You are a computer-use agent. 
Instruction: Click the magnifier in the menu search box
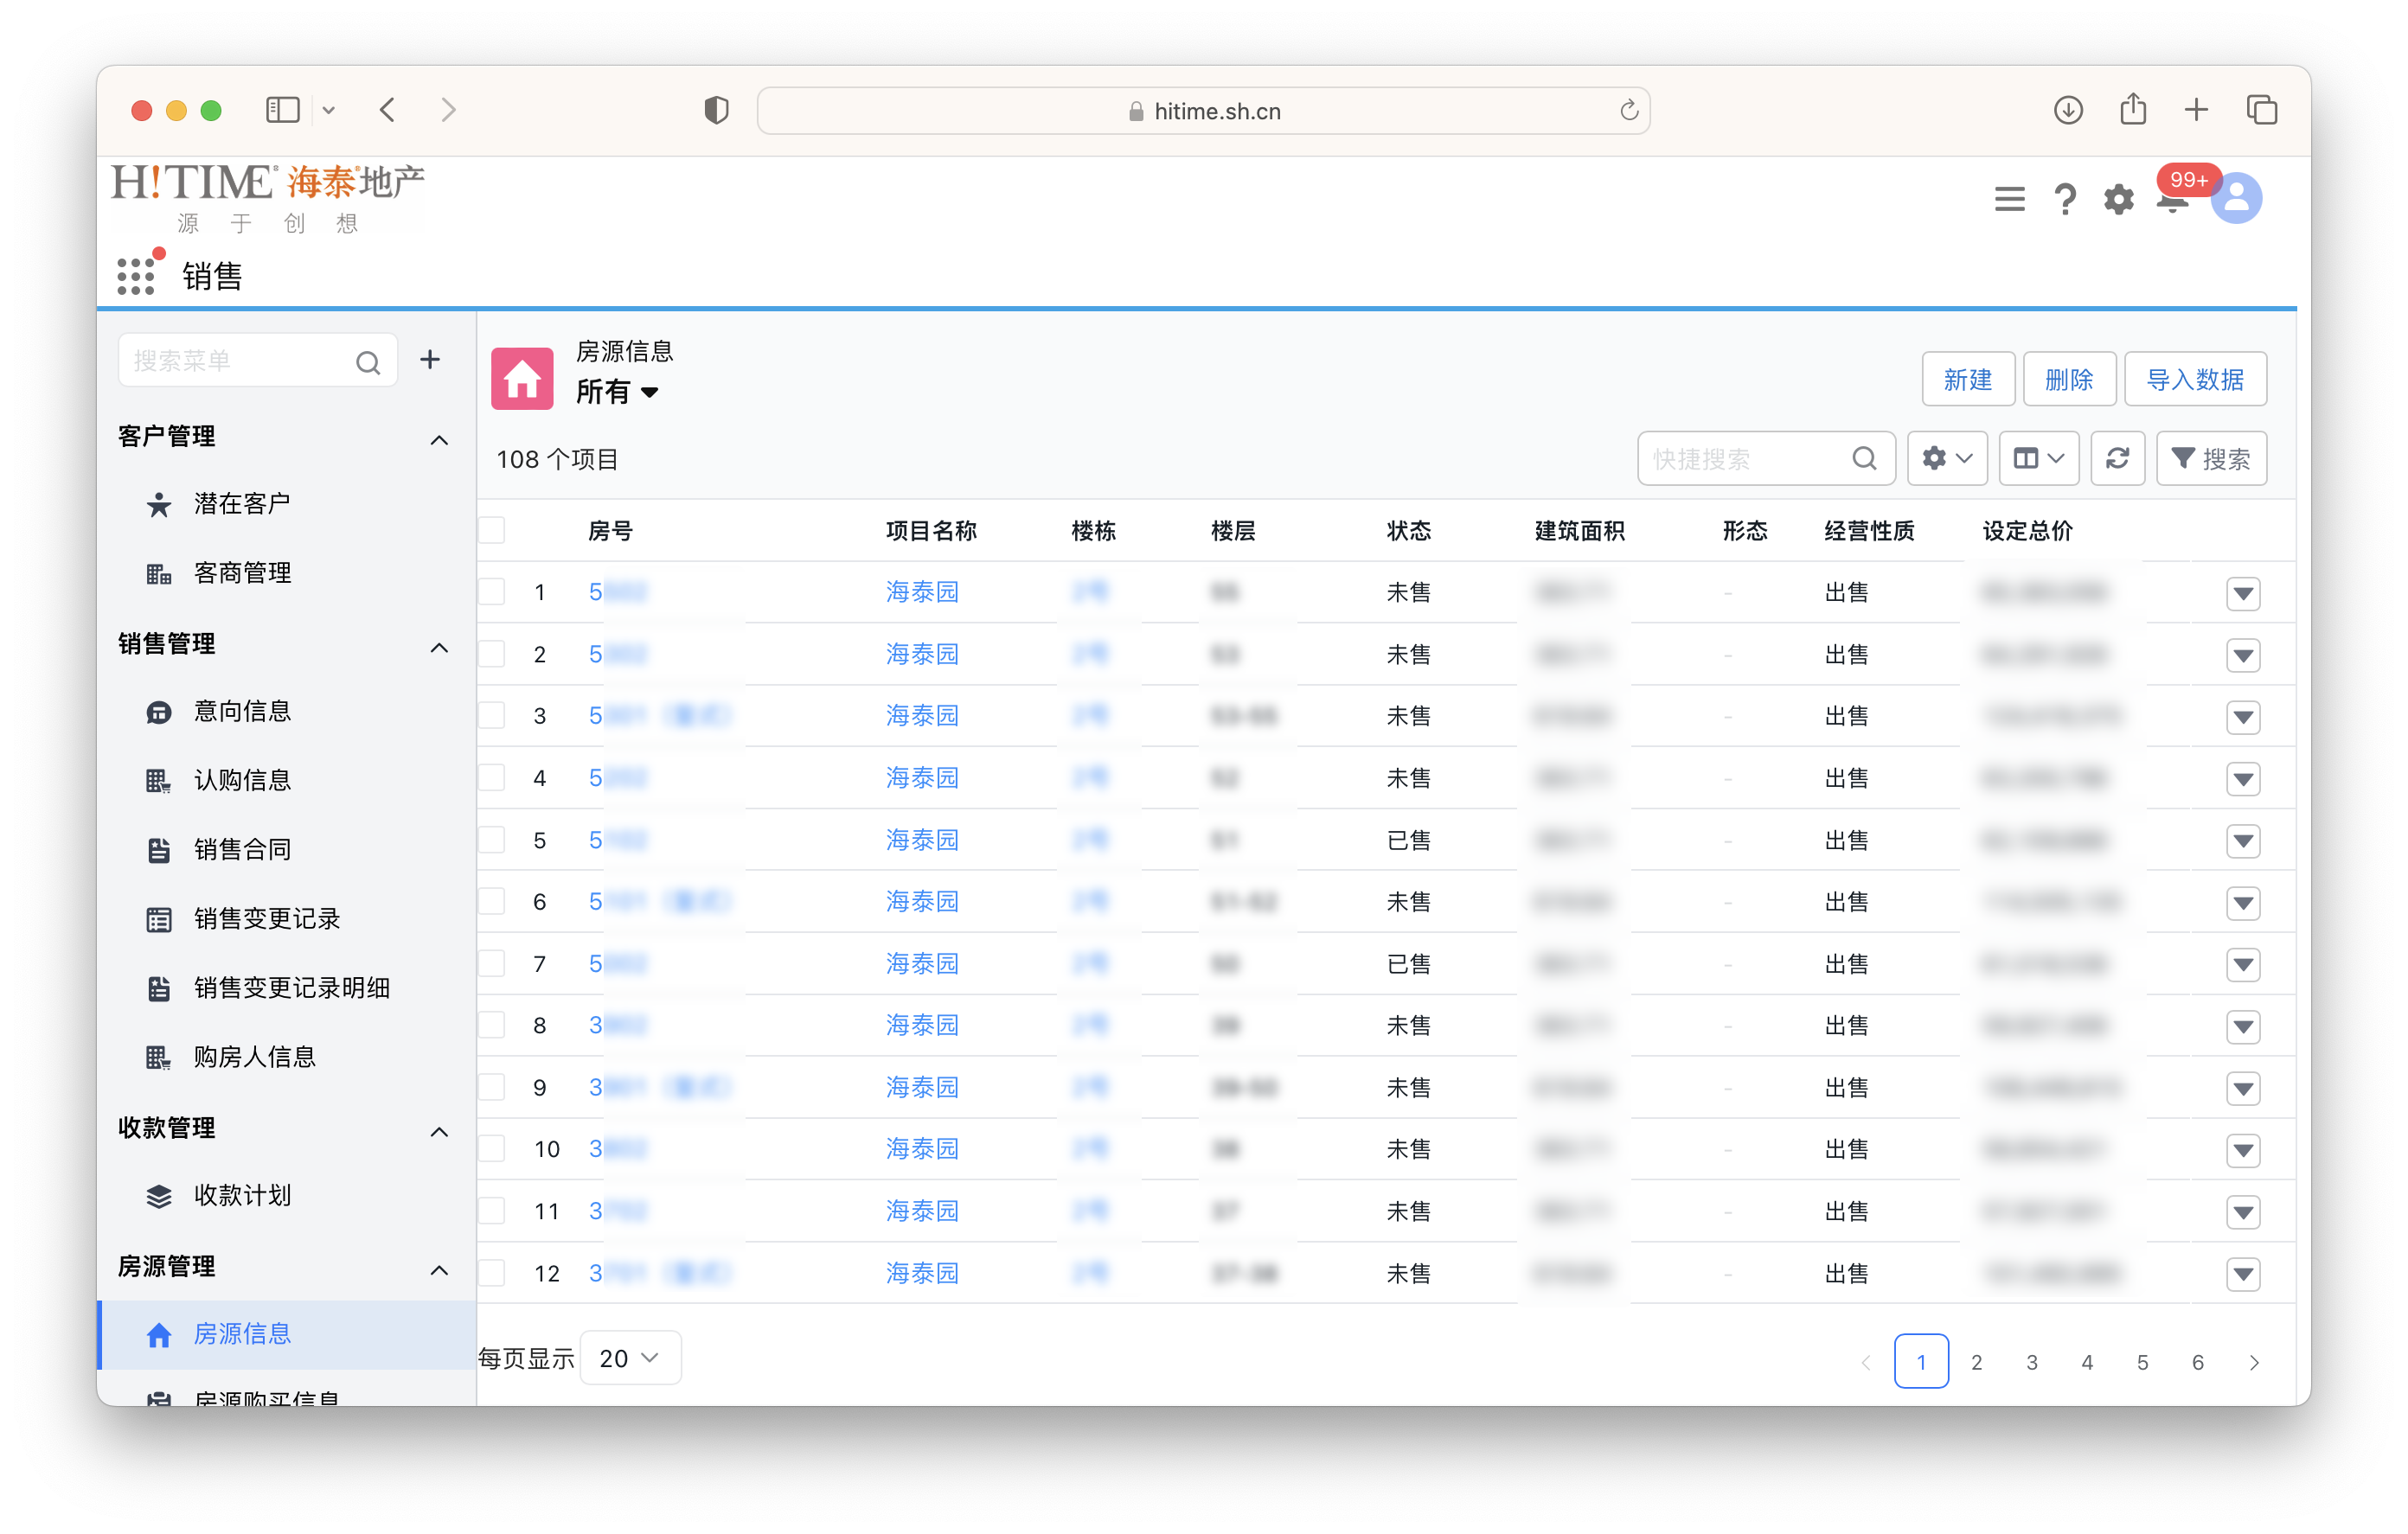pyautogui.click(x=368, y=361)
